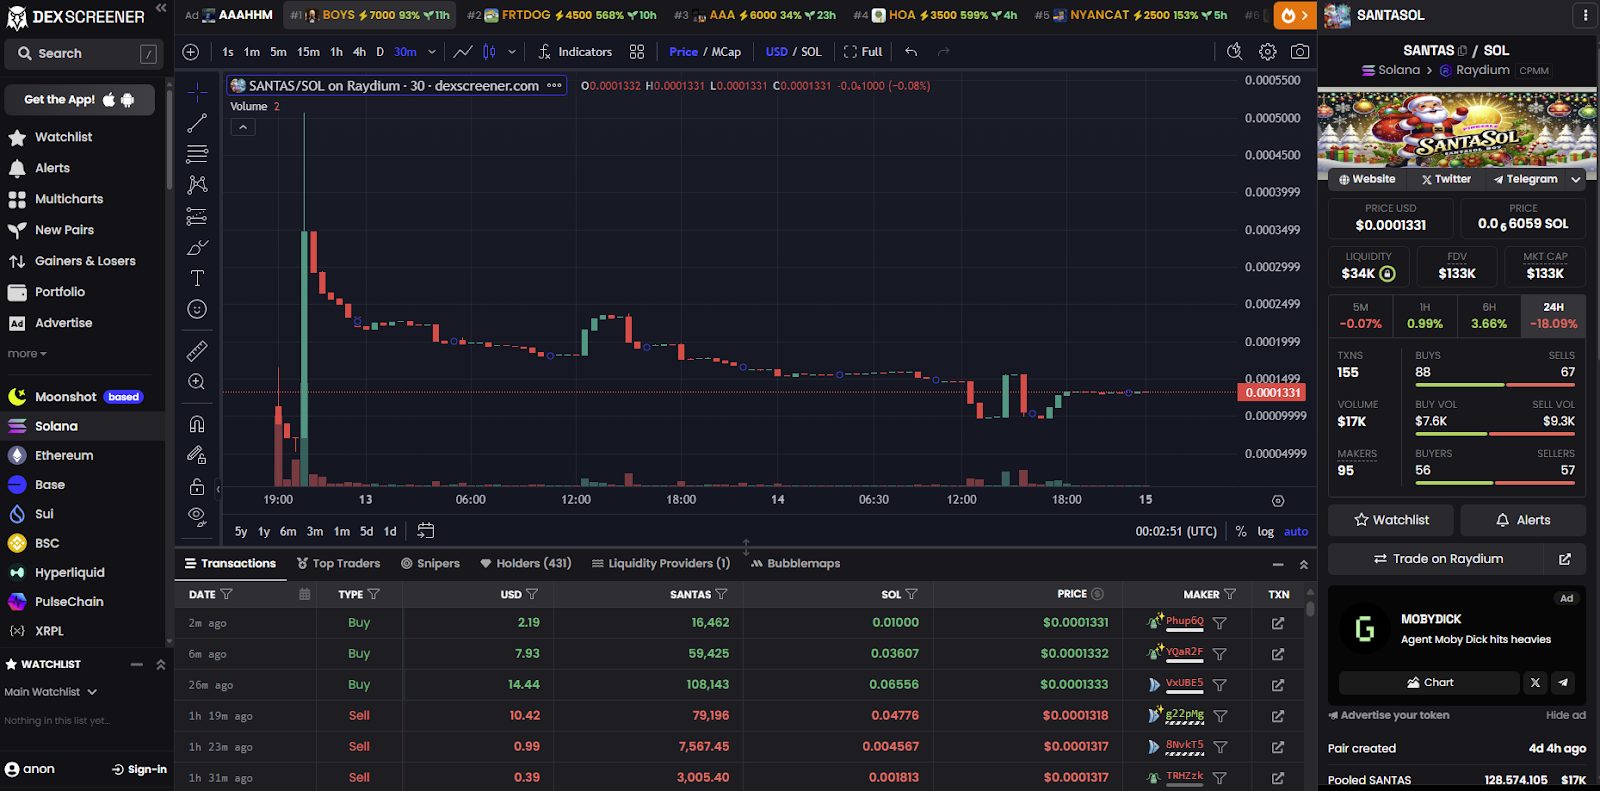Open the Snipers tab
This screenshot has width=1600, height=791.
coord(430,564)
